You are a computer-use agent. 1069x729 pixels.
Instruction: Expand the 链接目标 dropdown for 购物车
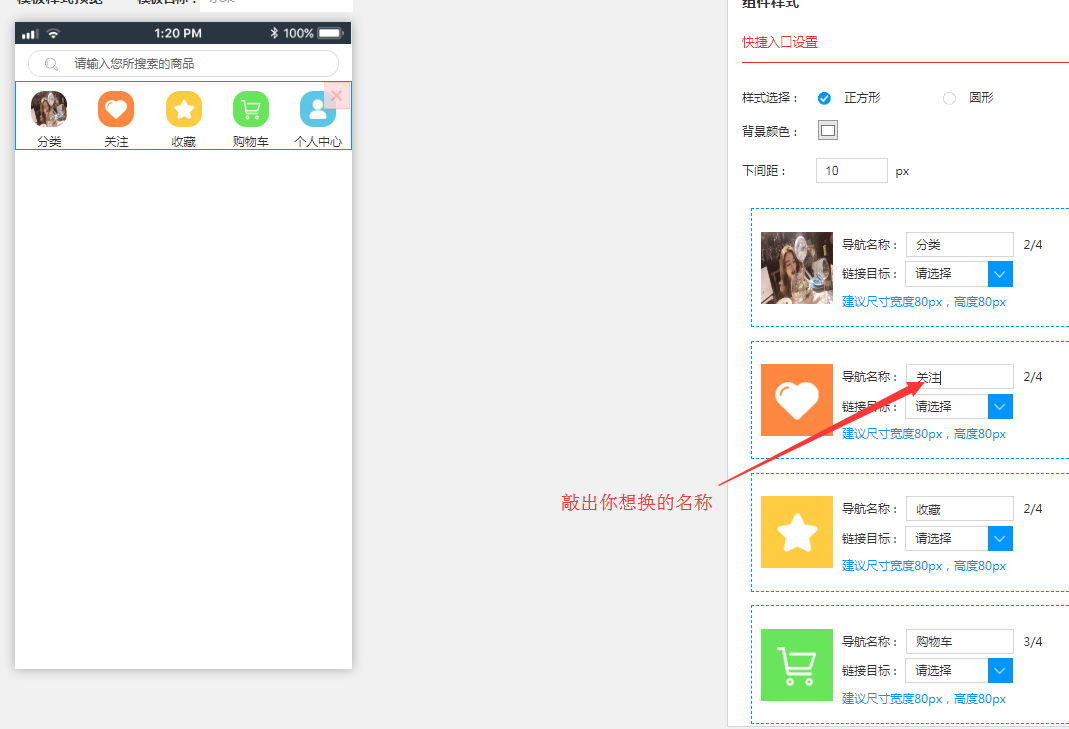click(x=1000, y=670)
